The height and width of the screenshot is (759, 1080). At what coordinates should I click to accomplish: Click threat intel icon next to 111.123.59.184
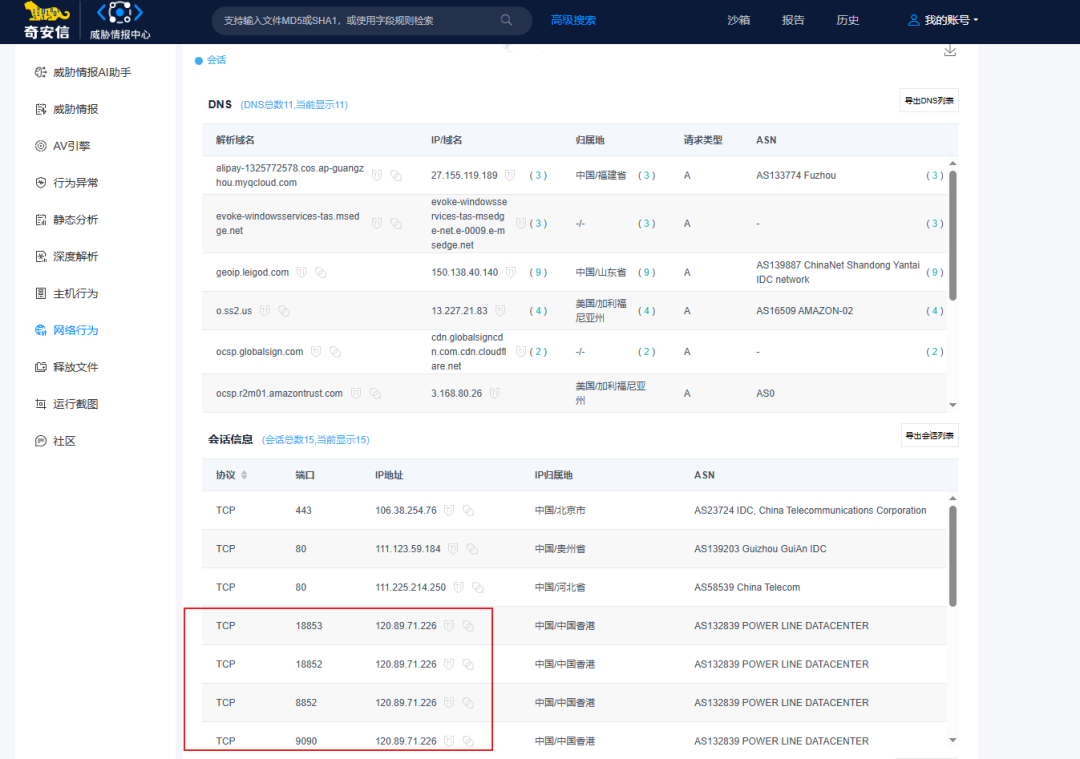453,549
